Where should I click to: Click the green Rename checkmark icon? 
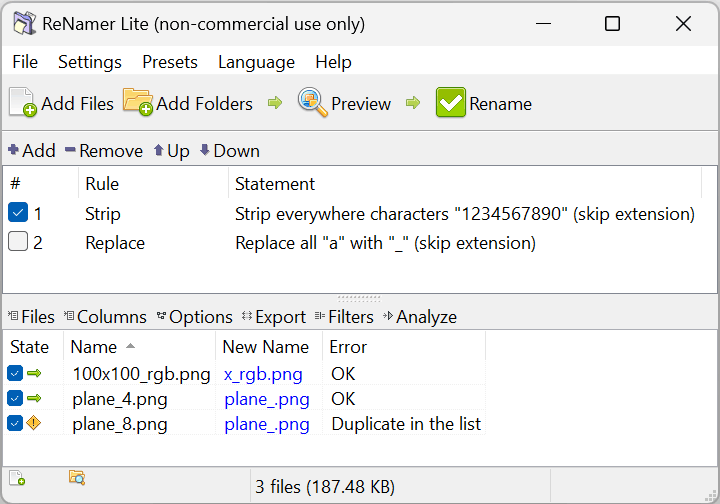[451, 103]
